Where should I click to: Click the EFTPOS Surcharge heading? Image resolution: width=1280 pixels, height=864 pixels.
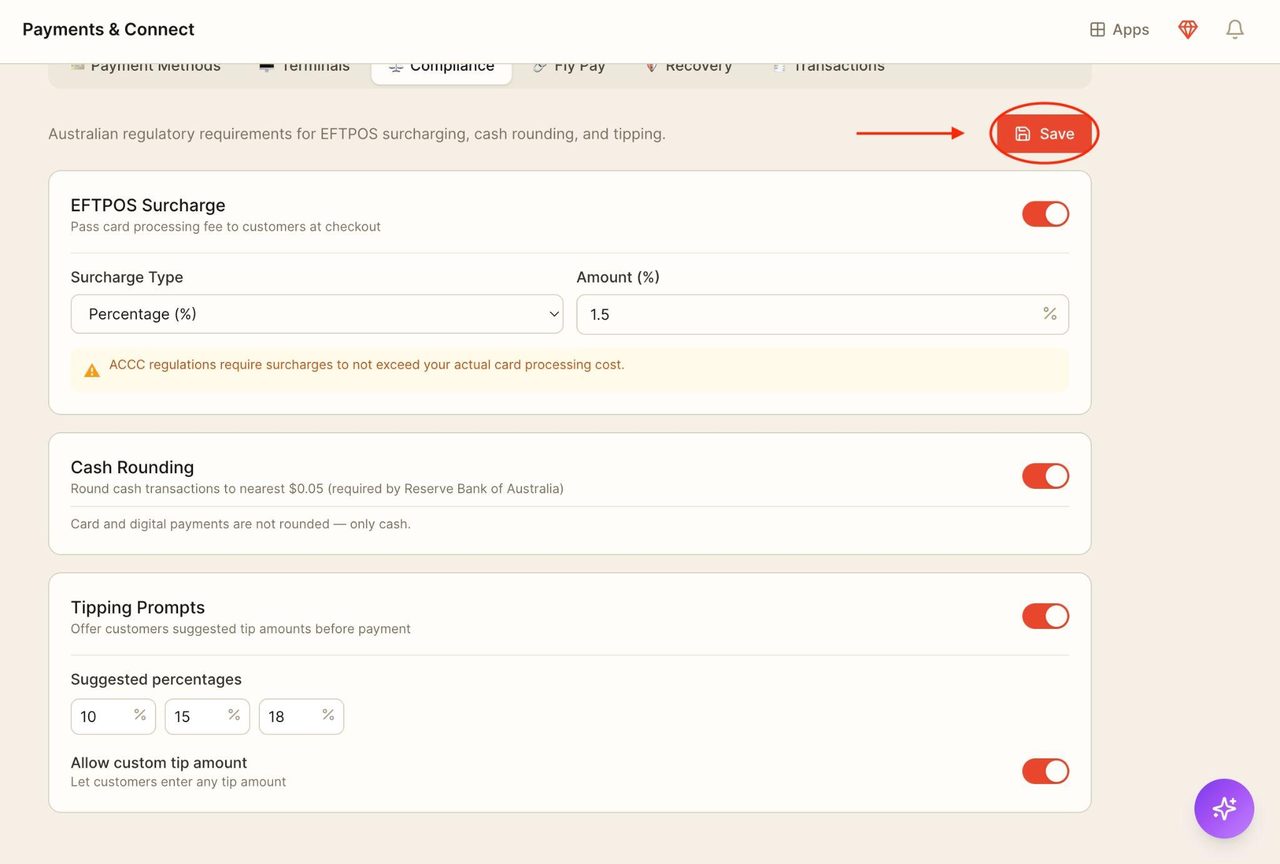[x=148, y=205]
